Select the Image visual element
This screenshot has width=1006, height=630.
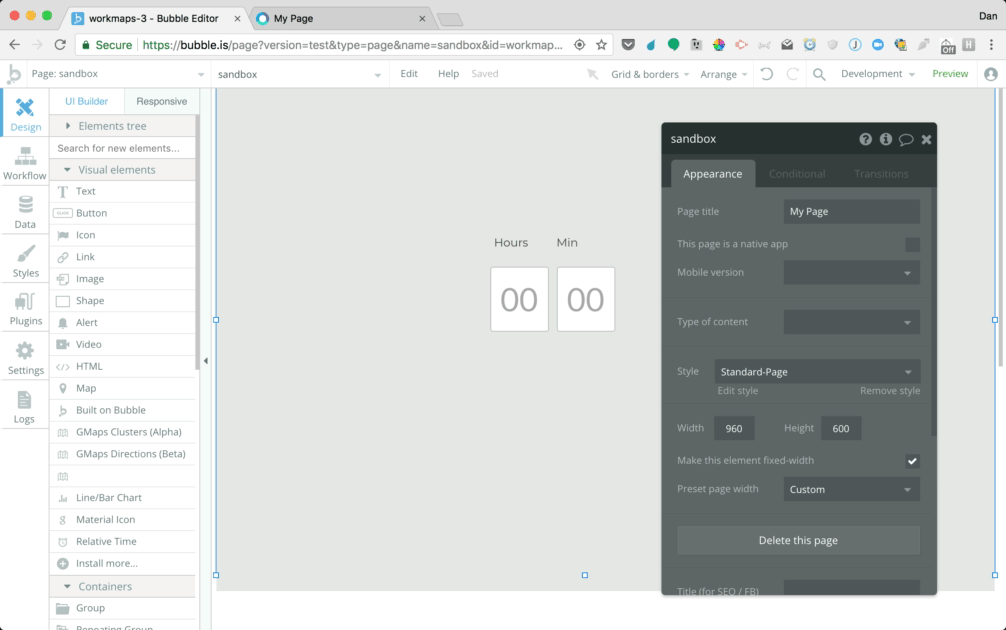click(x=123, y=278)
